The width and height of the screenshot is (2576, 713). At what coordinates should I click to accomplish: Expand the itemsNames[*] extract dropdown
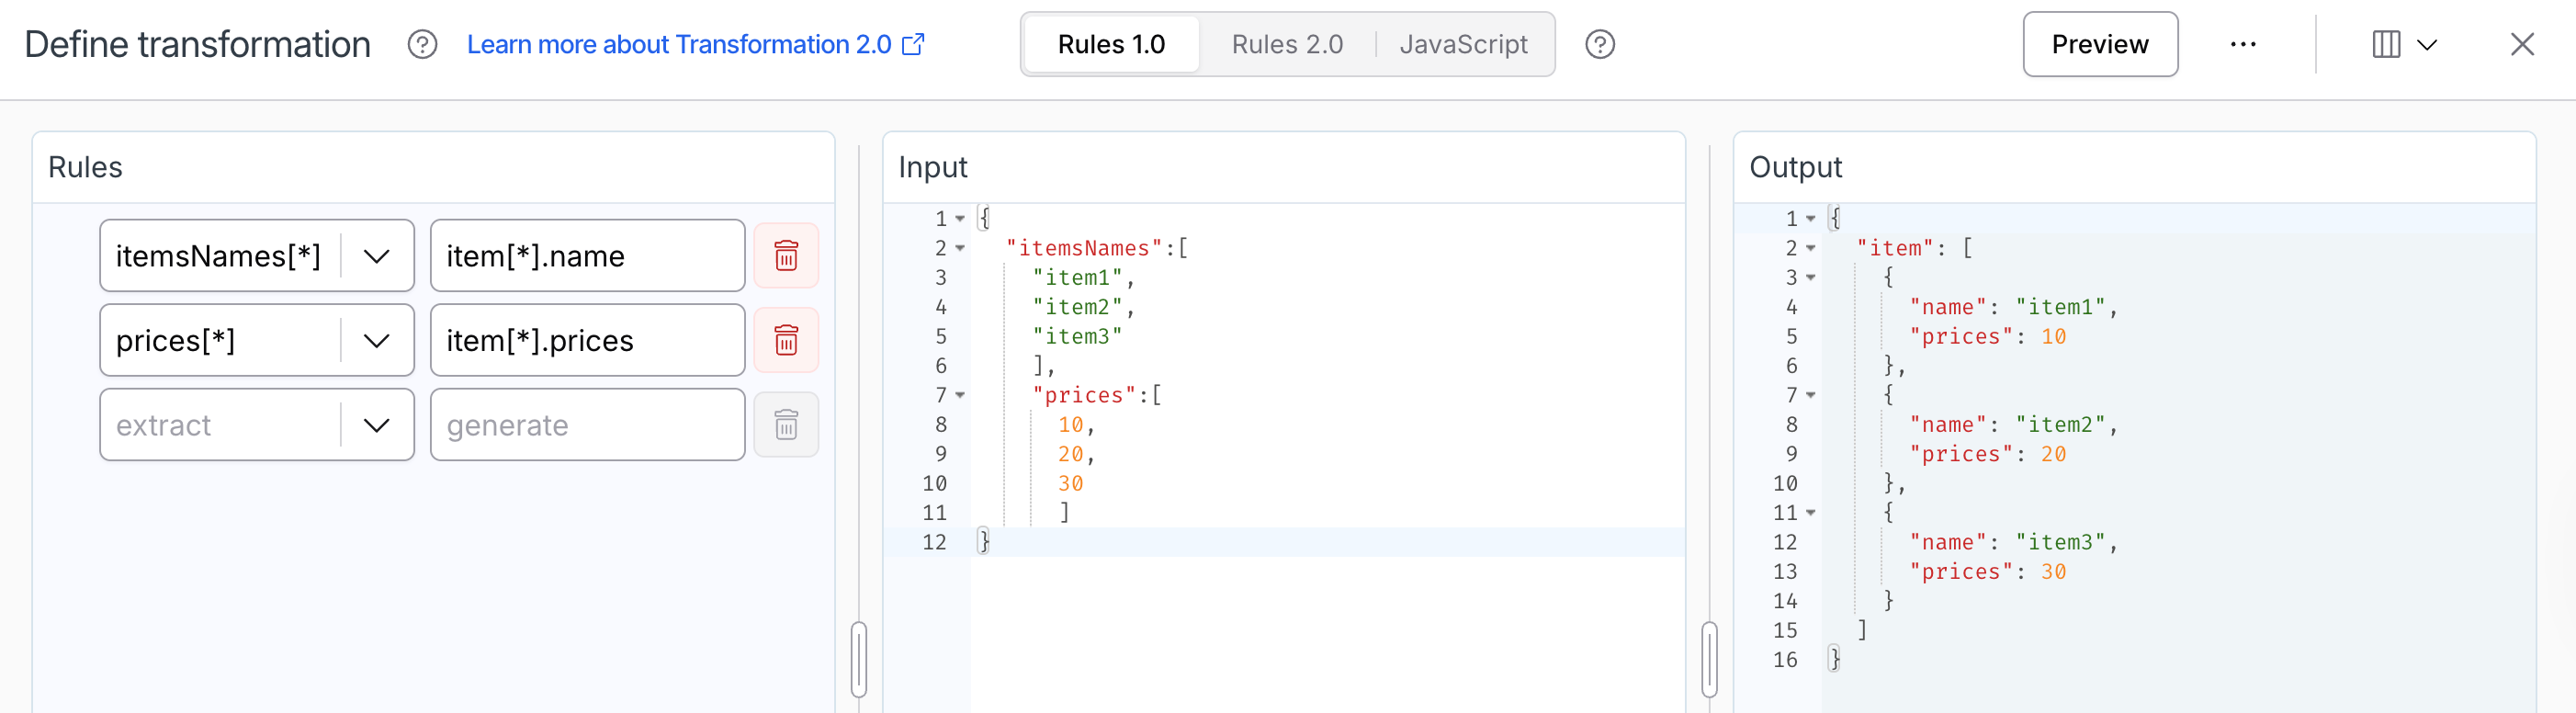click(376, 256)
